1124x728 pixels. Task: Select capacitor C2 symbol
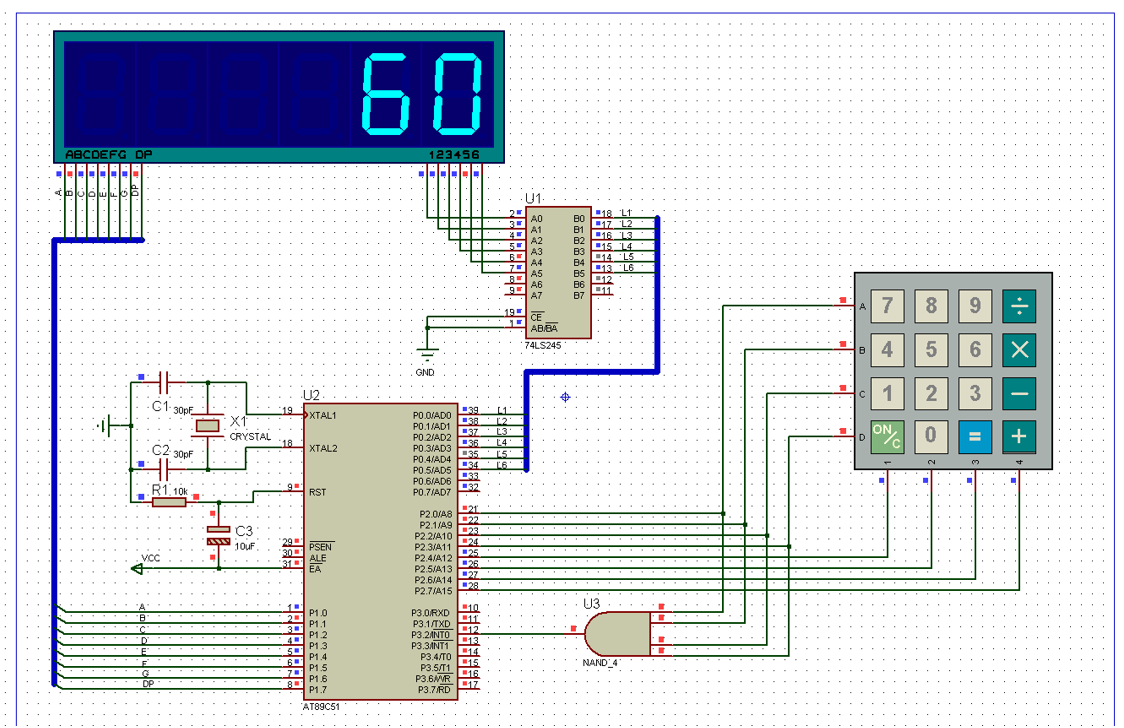tap(163, 470)
